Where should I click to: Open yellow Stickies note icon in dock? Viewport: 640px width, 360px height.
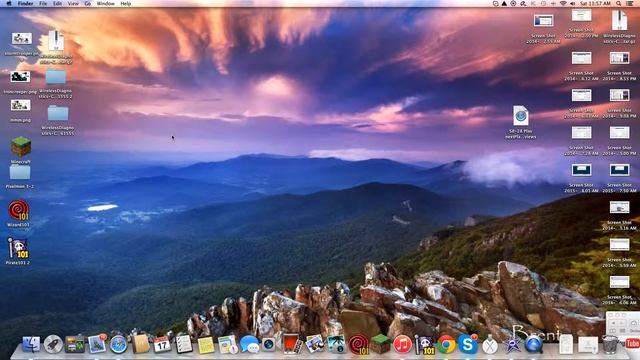pyautogui.click(x=206, y=345)
